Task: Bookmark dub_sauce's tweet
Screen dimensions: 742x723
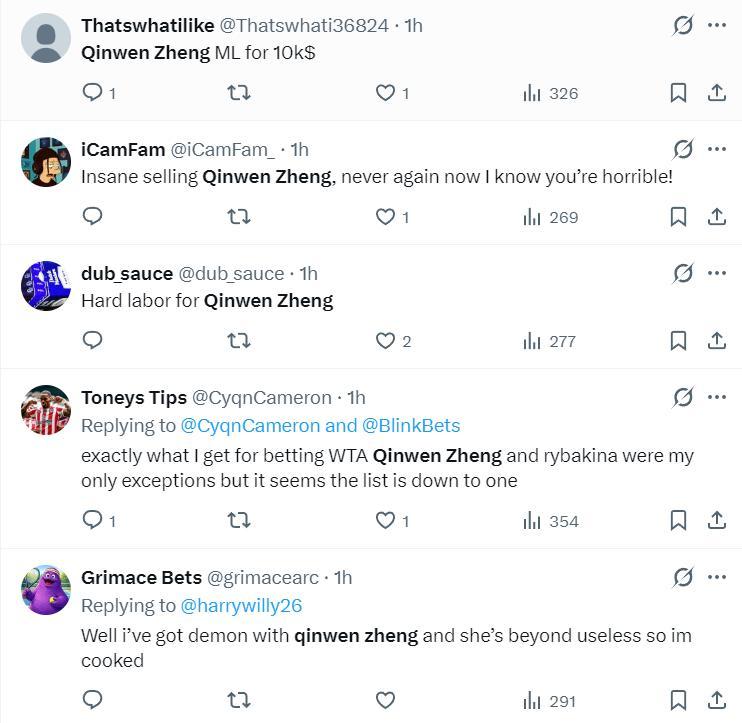Action: point(678,341)
